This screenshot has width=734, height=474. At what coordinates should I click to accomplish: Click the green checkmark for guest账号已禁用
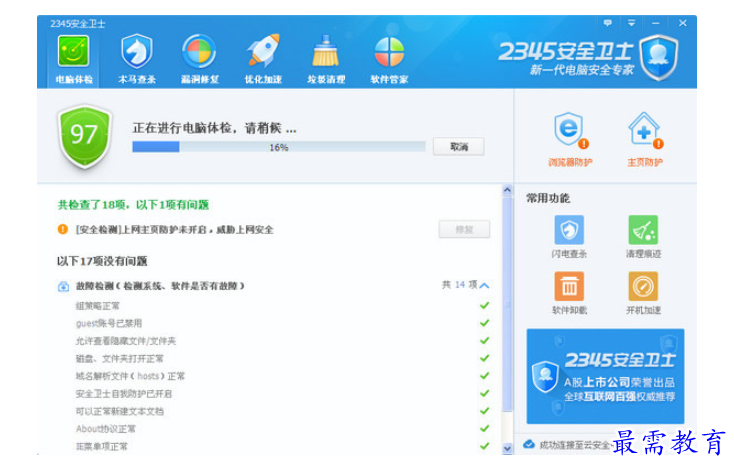click(484, 323)
